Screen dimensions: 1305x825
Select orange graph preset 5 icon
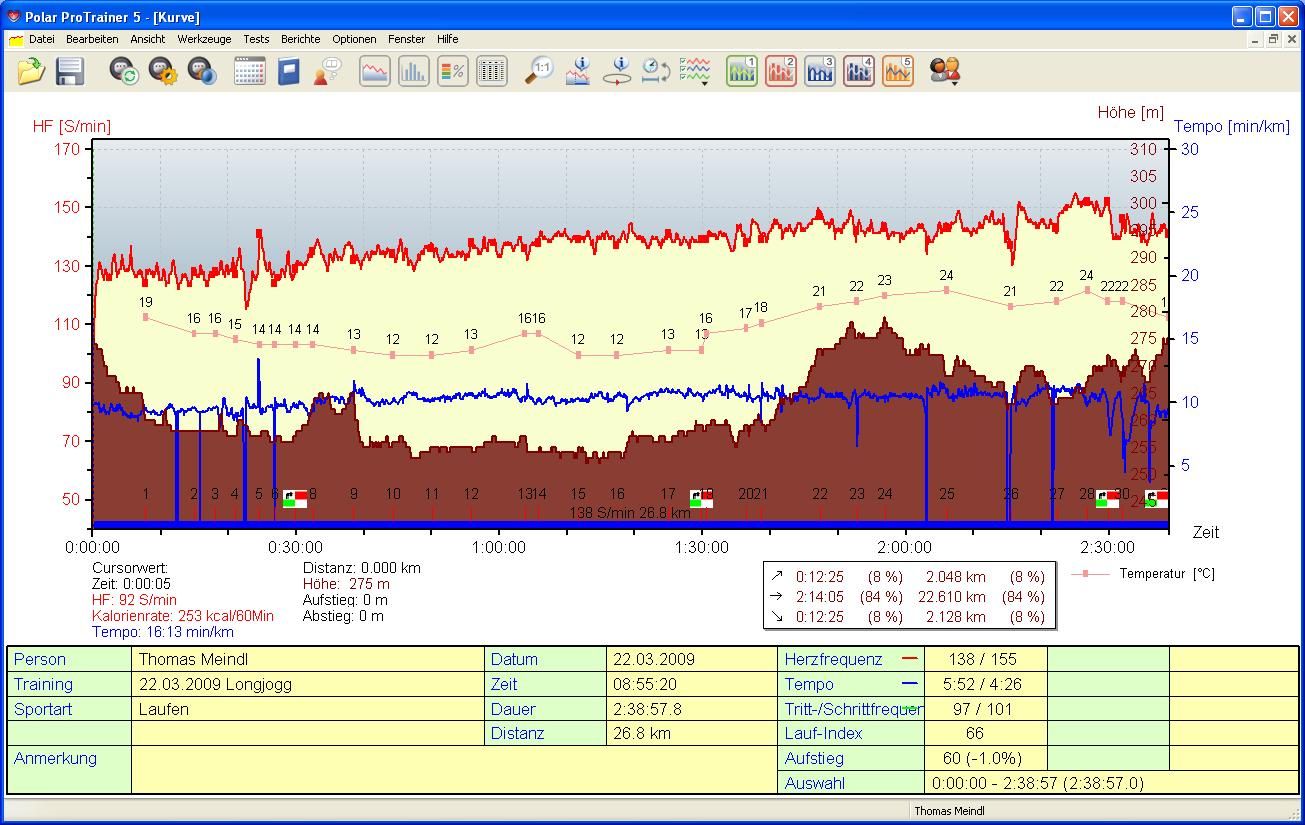coord(898,71)
